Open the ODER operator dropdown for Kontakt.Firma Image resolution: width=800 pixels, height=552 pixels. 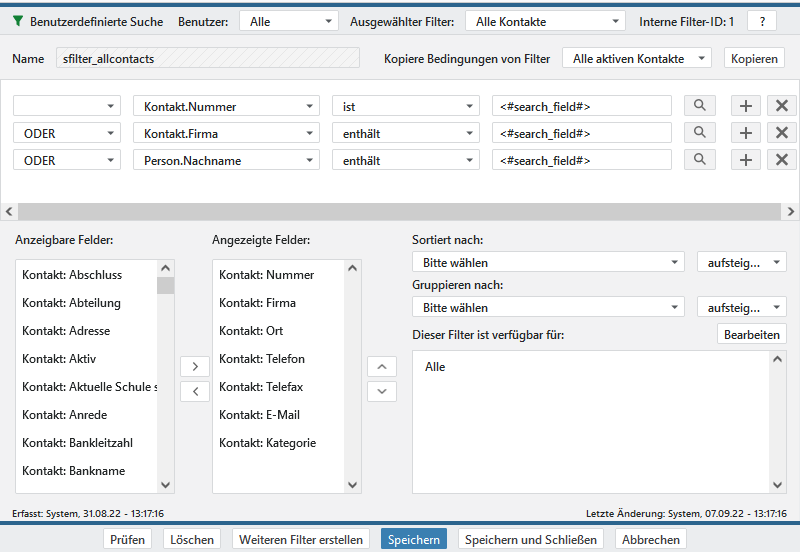66,133
